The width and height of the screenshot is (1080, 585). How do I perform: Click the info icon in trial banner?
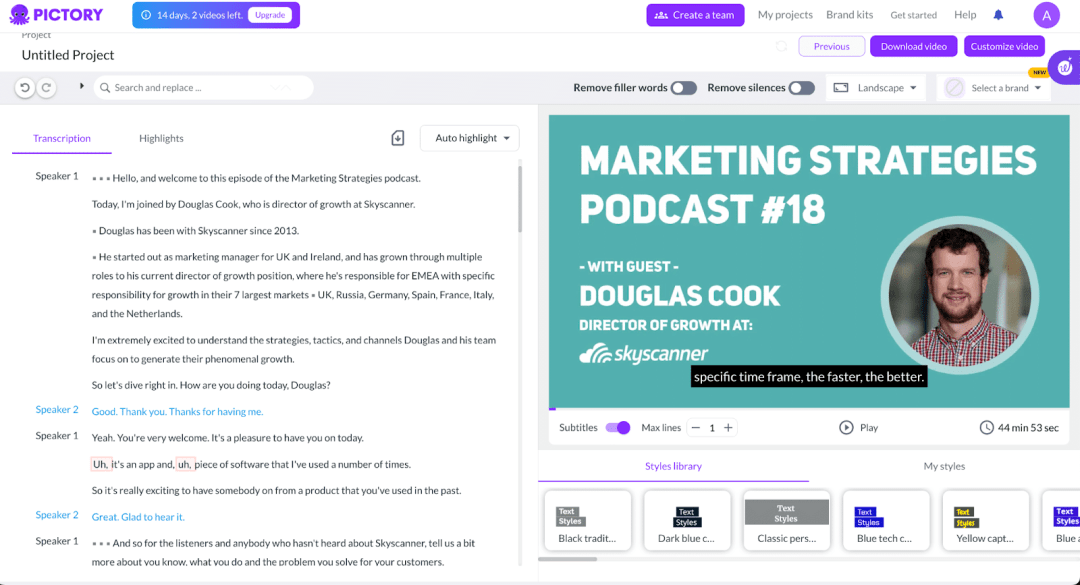[145, 15]
